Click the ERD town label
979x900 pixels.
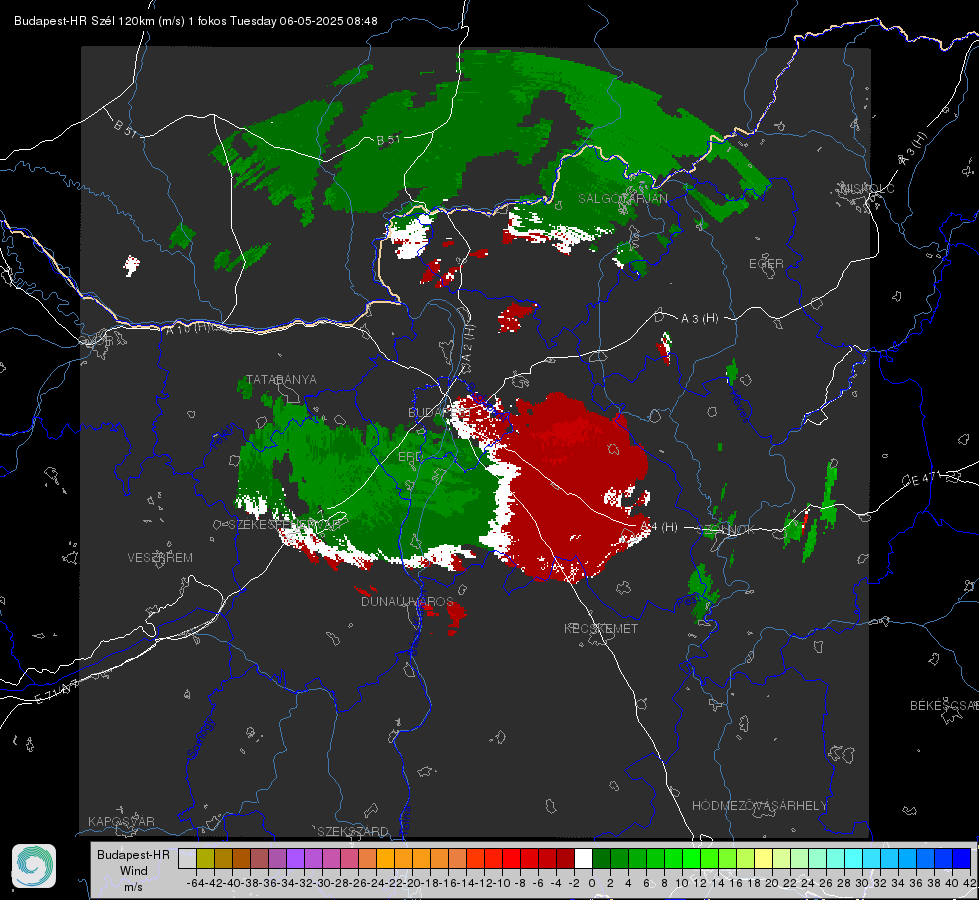pyautogui.click(x=410, y=457)
